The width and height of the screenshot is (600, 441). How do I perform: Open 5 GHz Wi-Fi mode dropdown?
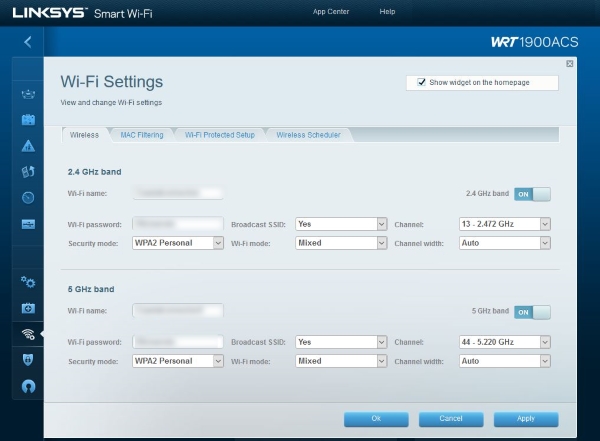point(341,361)
